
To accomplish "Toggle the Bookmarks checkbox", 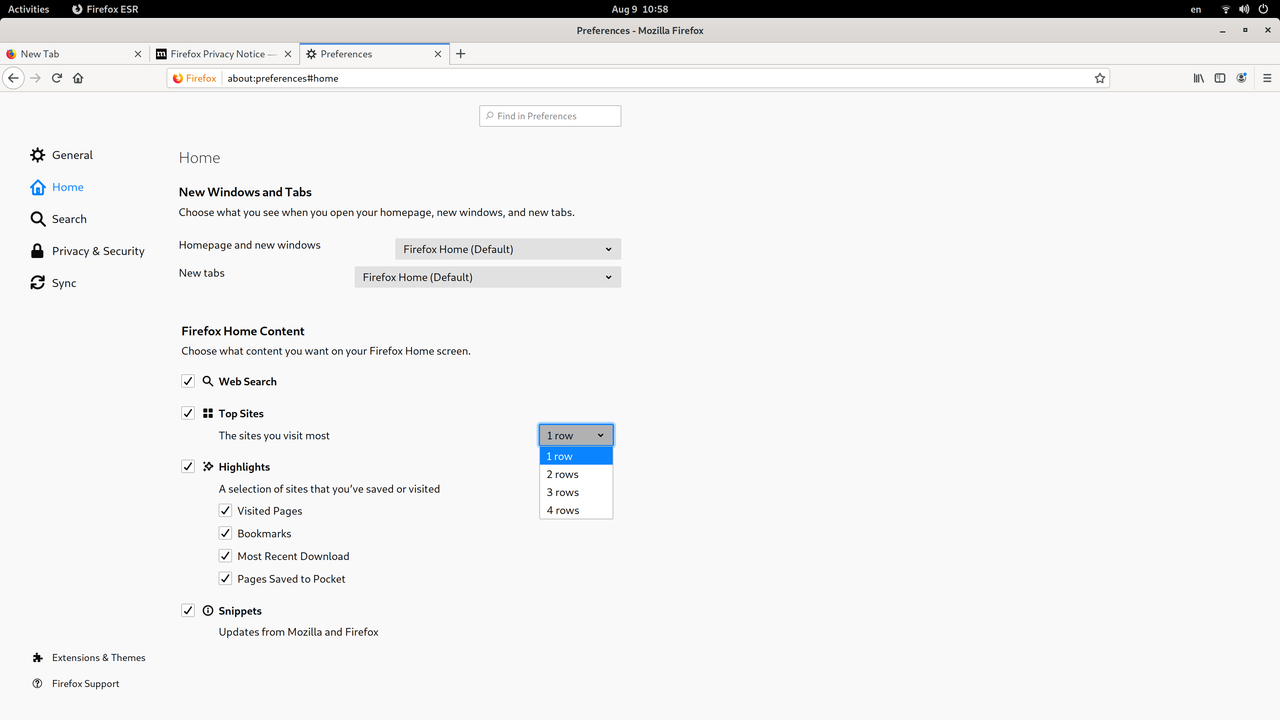I will pos(226,533).
